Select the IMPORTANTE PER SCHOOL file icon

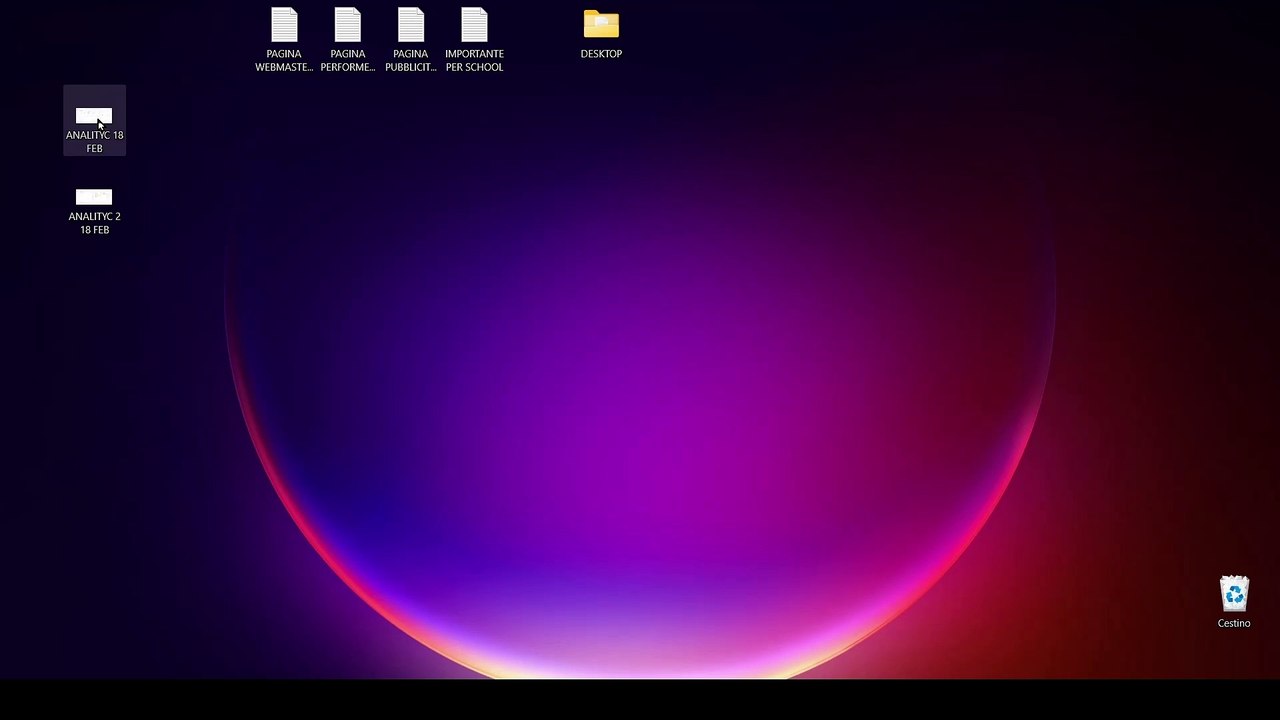(x=474, y=26)
